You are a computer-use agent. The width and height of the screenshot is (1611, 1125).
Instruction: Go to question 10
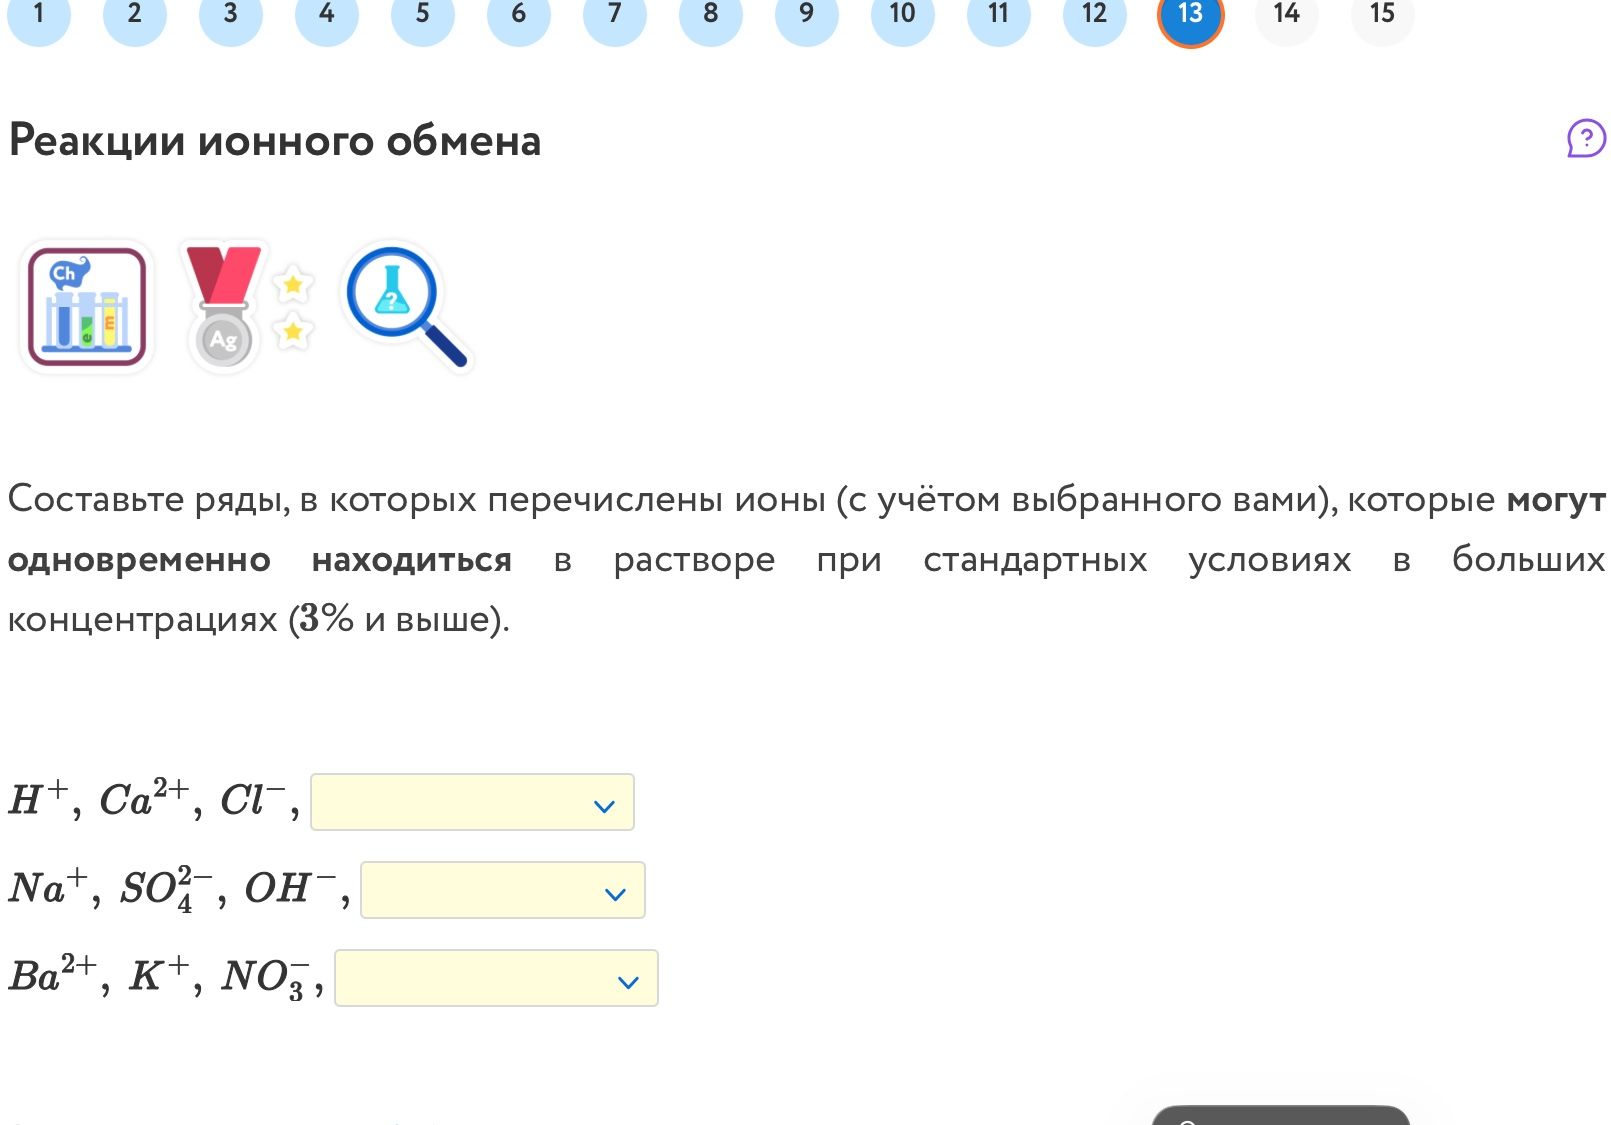903,15
